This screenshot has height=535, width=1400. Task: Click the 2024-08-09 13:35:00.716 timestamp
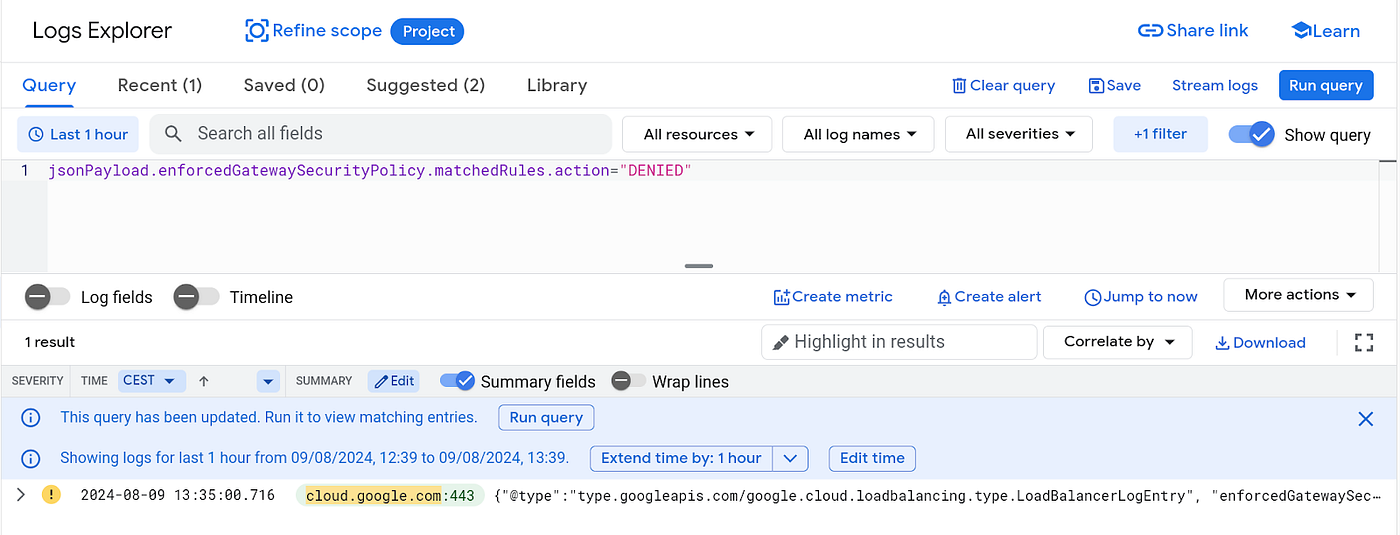pos(178,495)
